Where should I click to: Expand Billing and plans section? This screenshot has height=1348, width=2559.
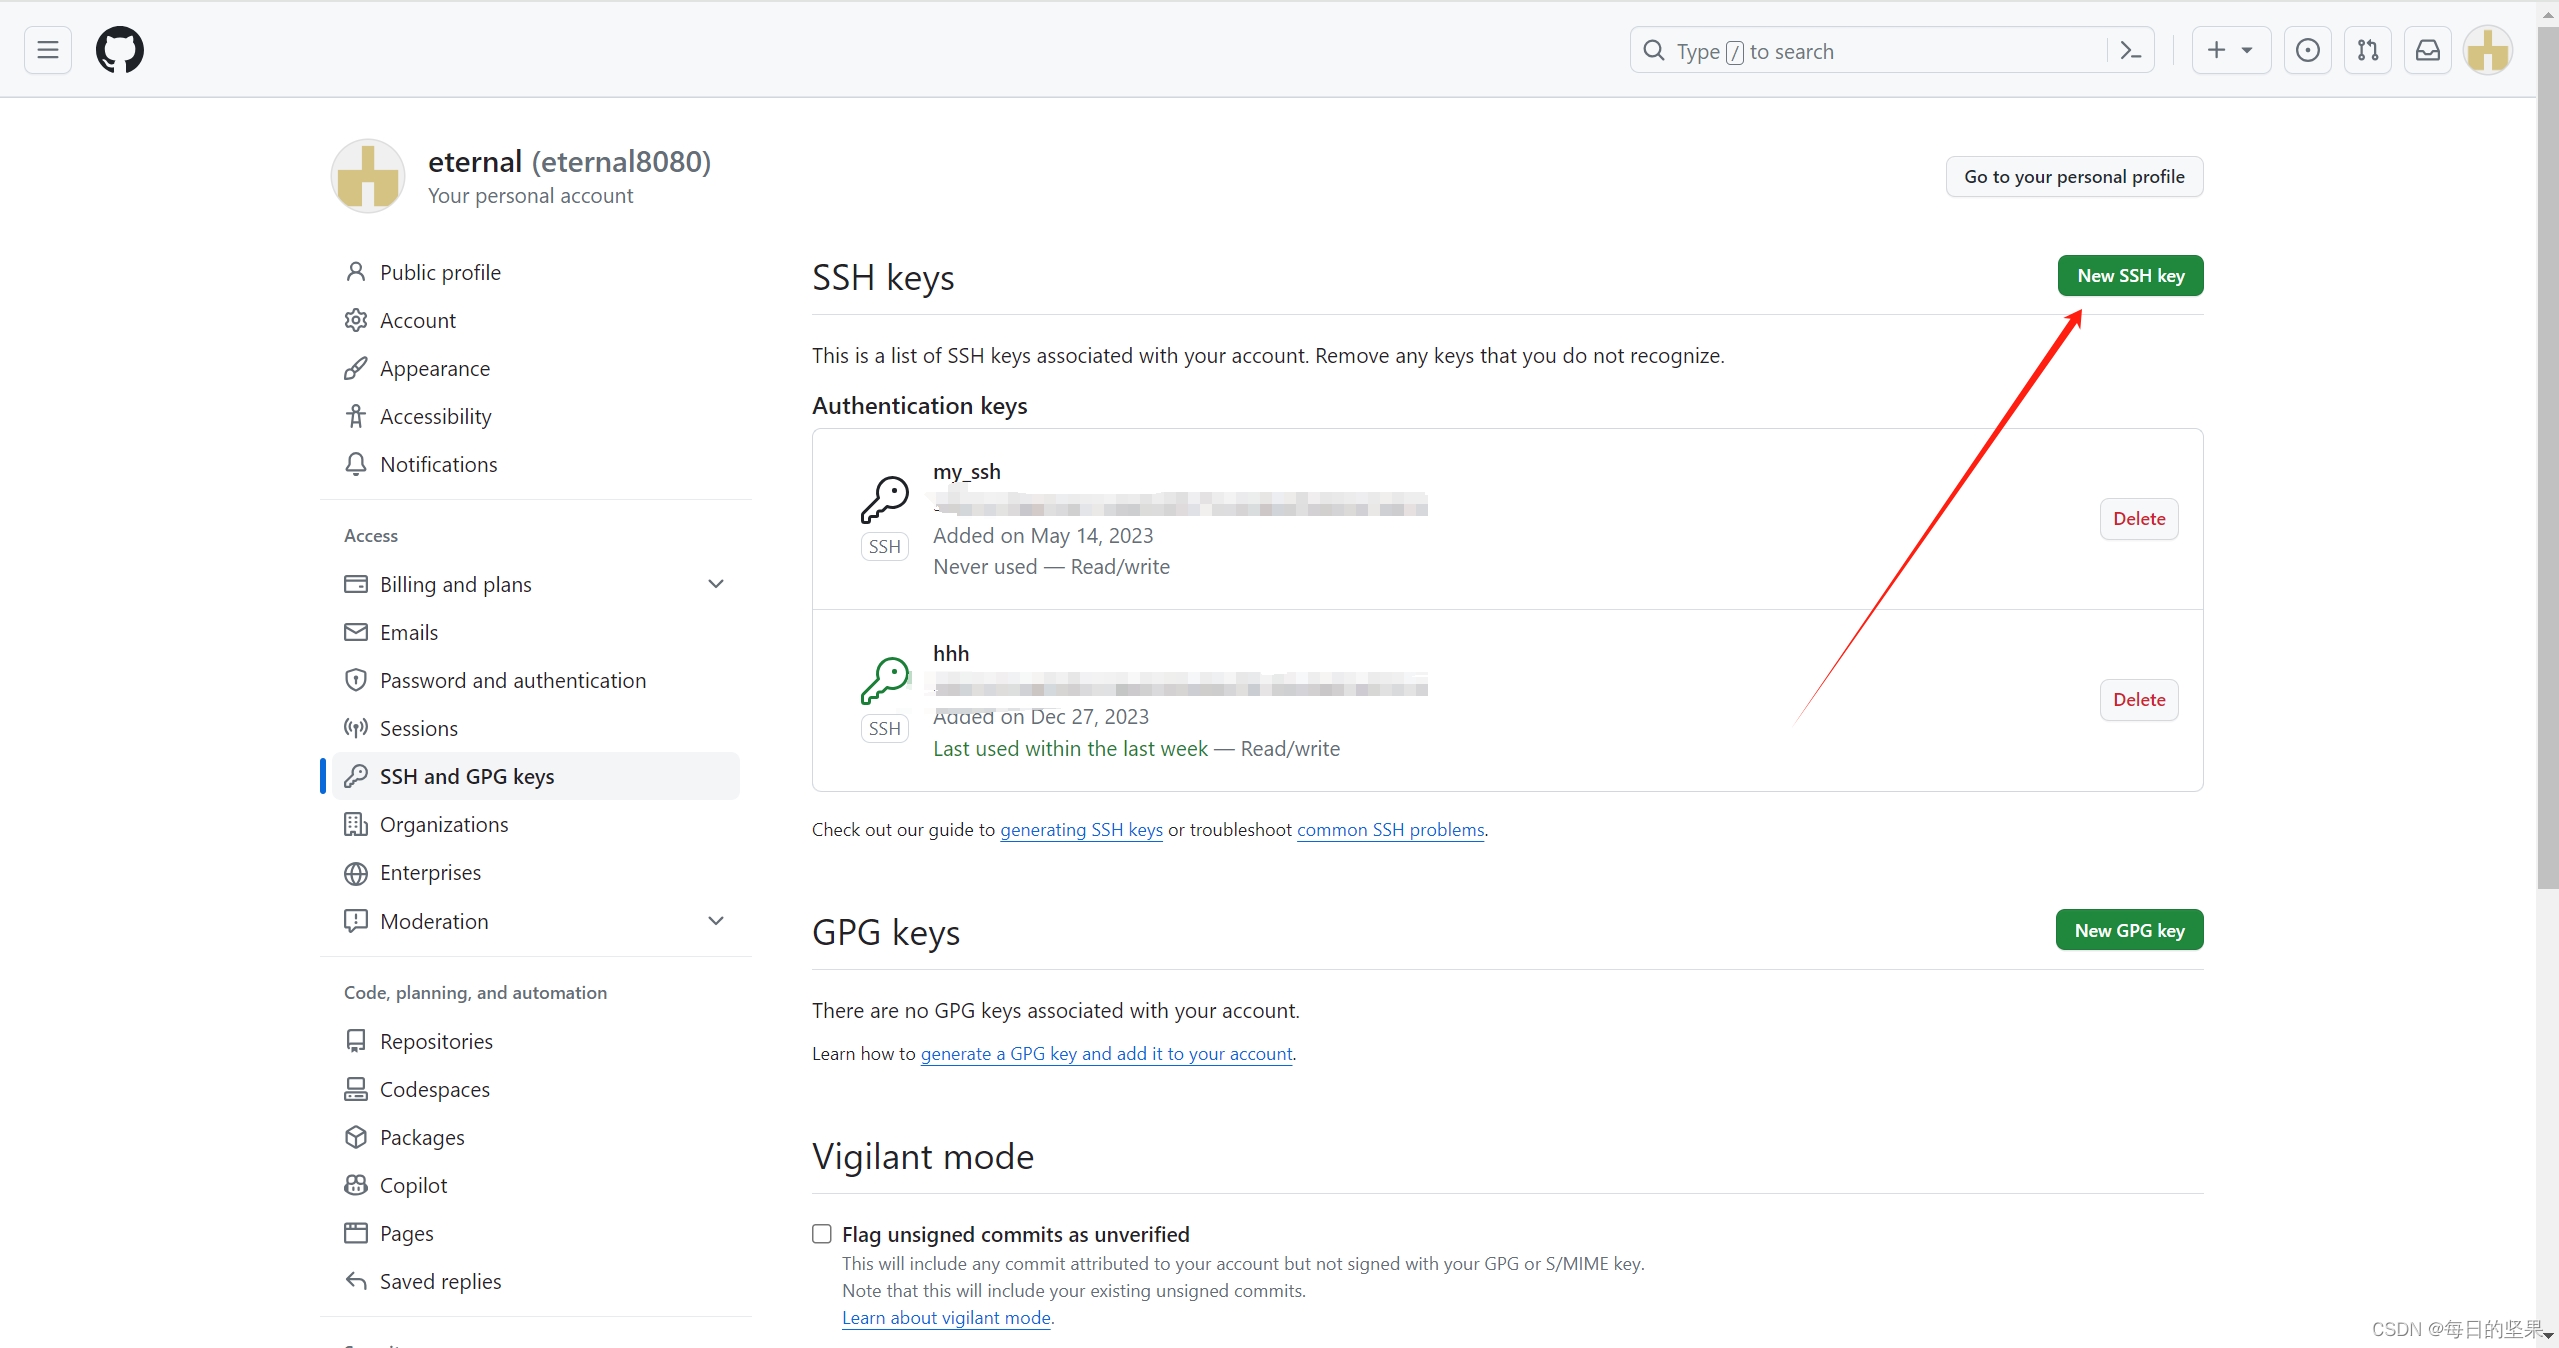coord(716,584)
